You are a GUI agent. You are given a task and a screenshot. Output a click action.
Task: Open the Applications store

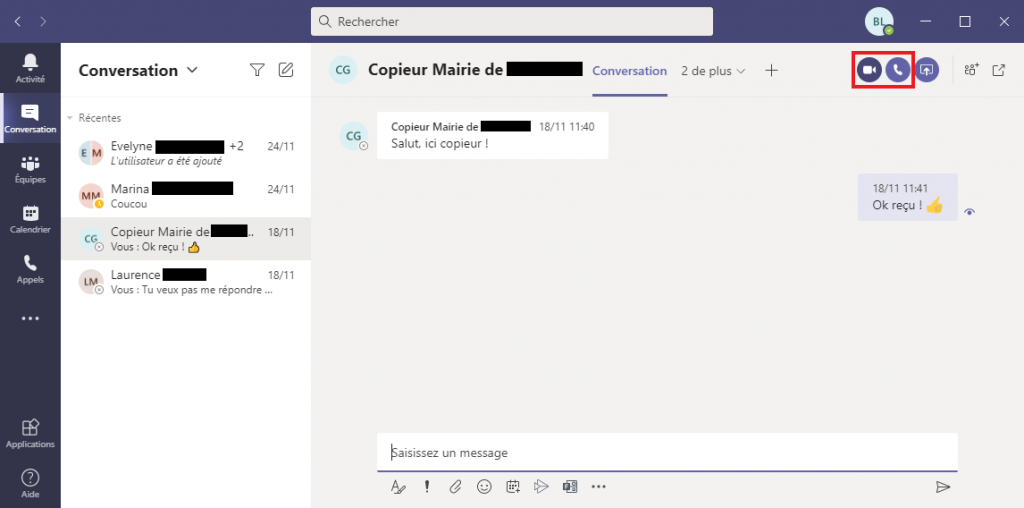(30, 434)
